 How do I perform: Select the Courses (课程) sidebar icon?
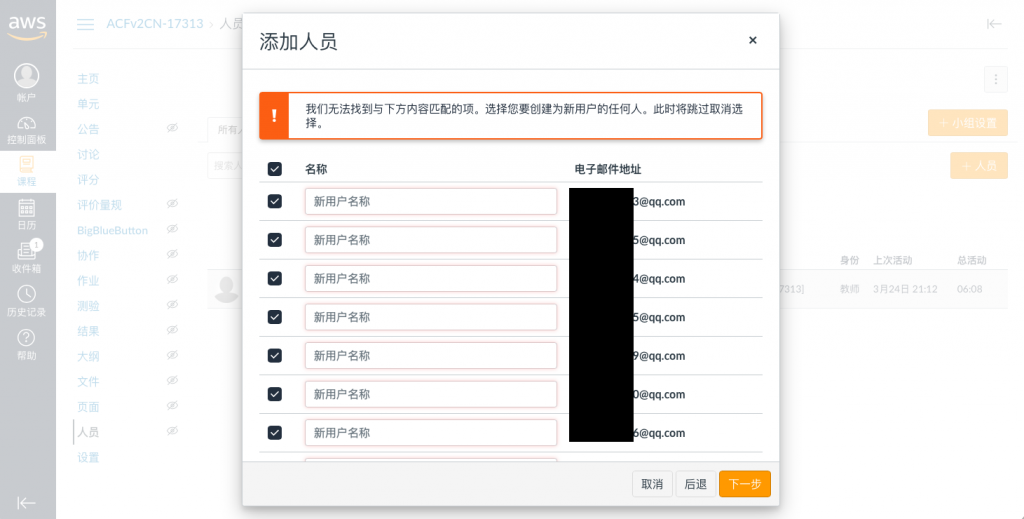[x=26, y=164]
